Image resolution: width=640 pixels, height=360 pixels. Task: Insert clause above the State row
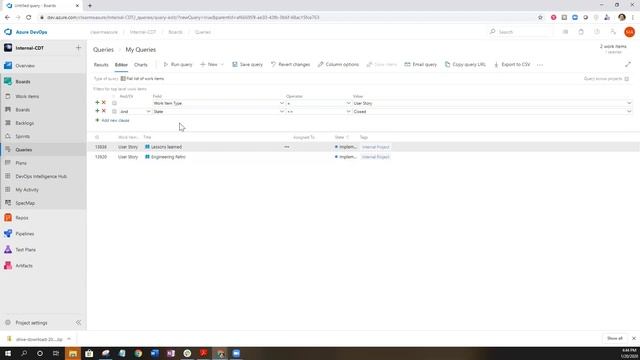click(x=97, y=111)
